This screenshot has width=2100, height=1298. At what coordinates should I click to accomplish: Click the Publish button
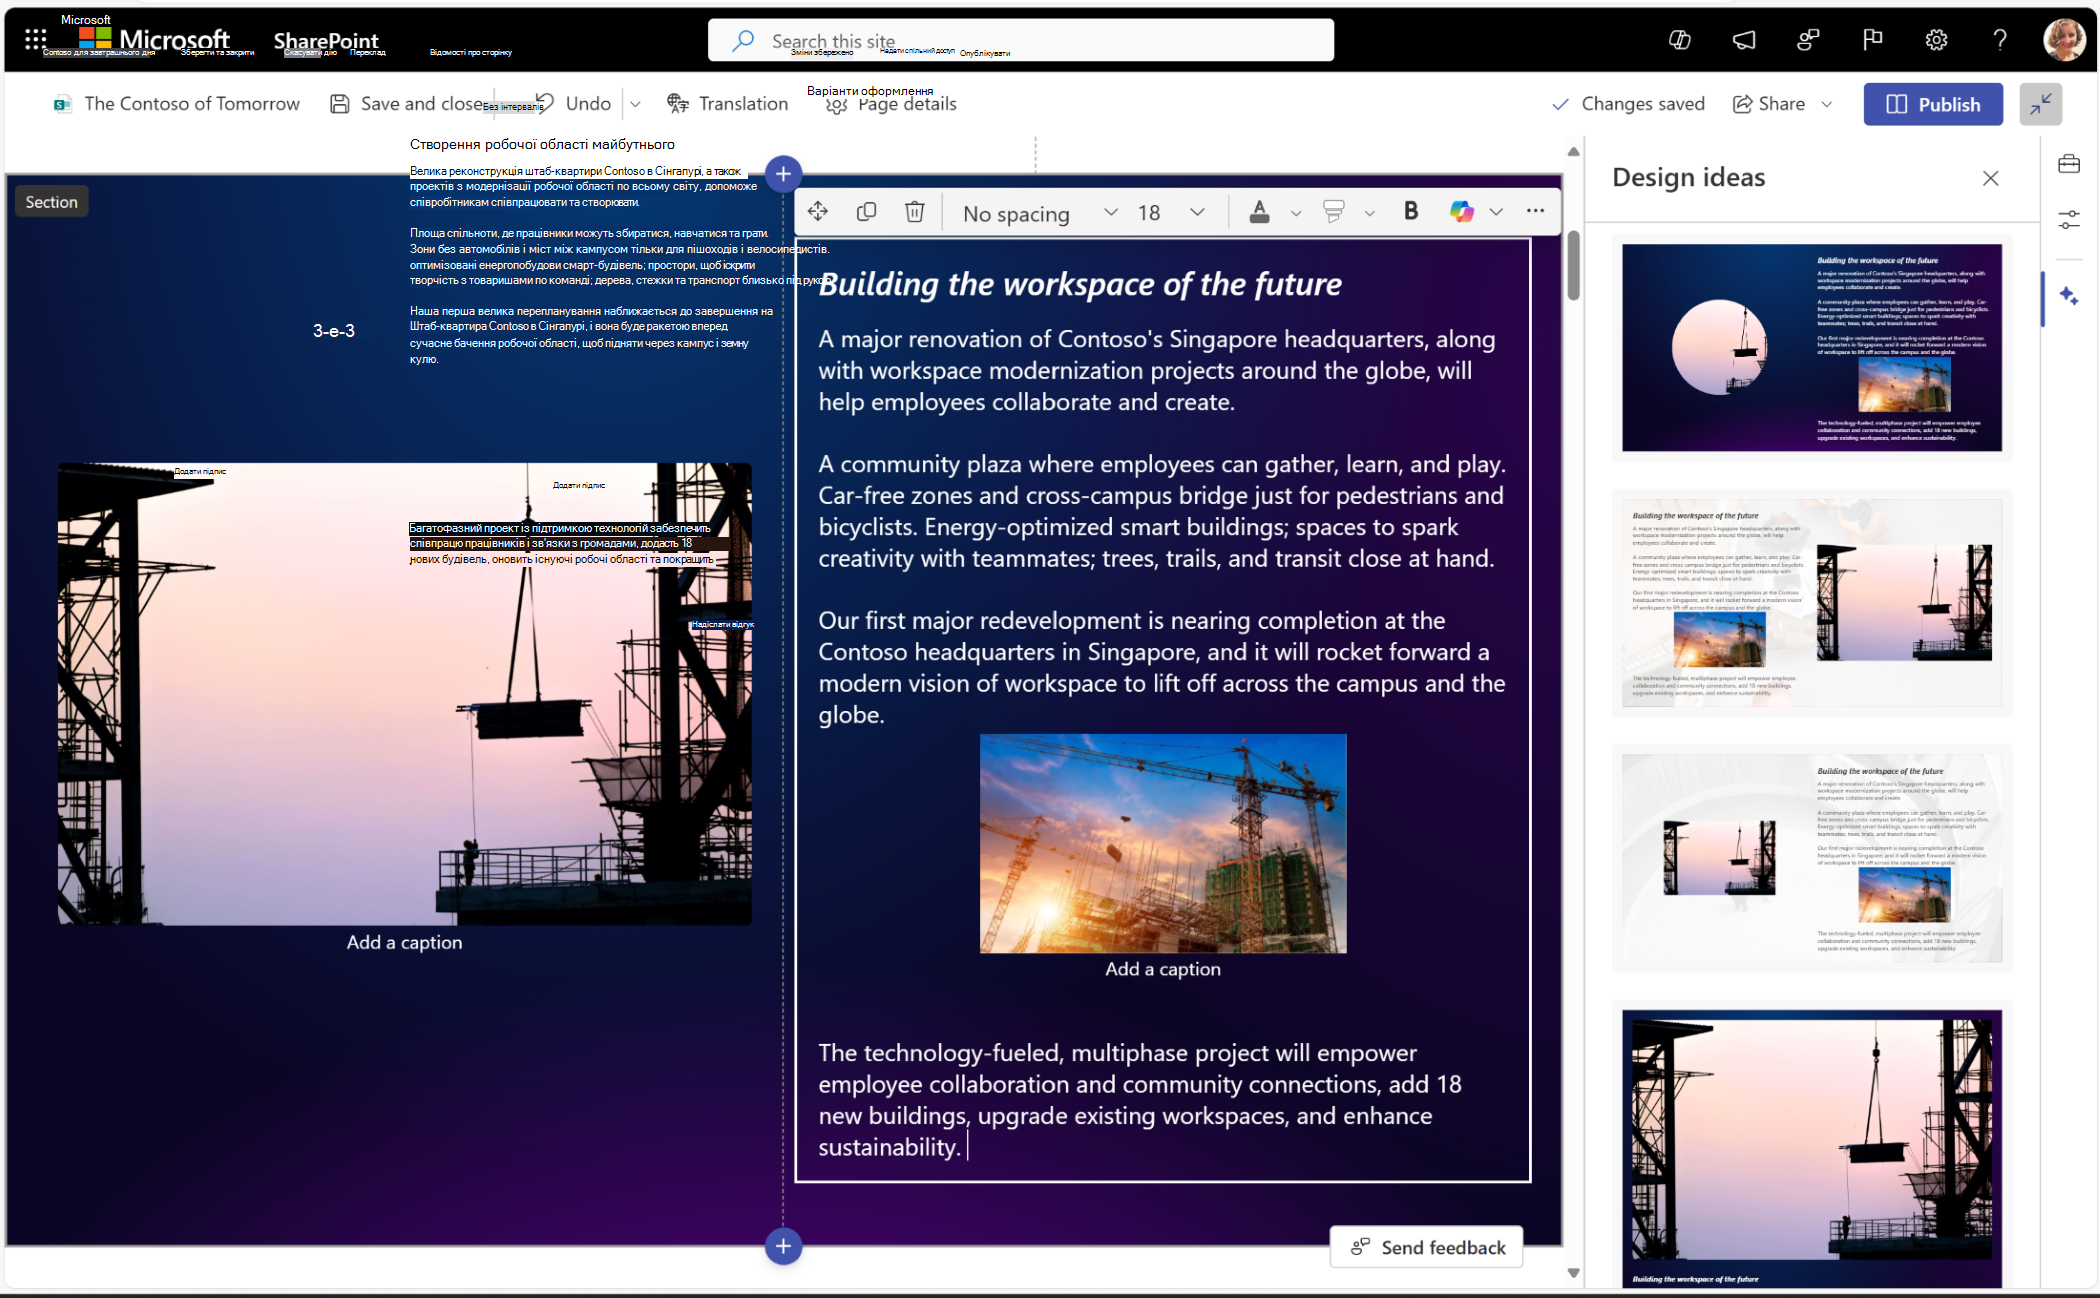pos(1935,104)
